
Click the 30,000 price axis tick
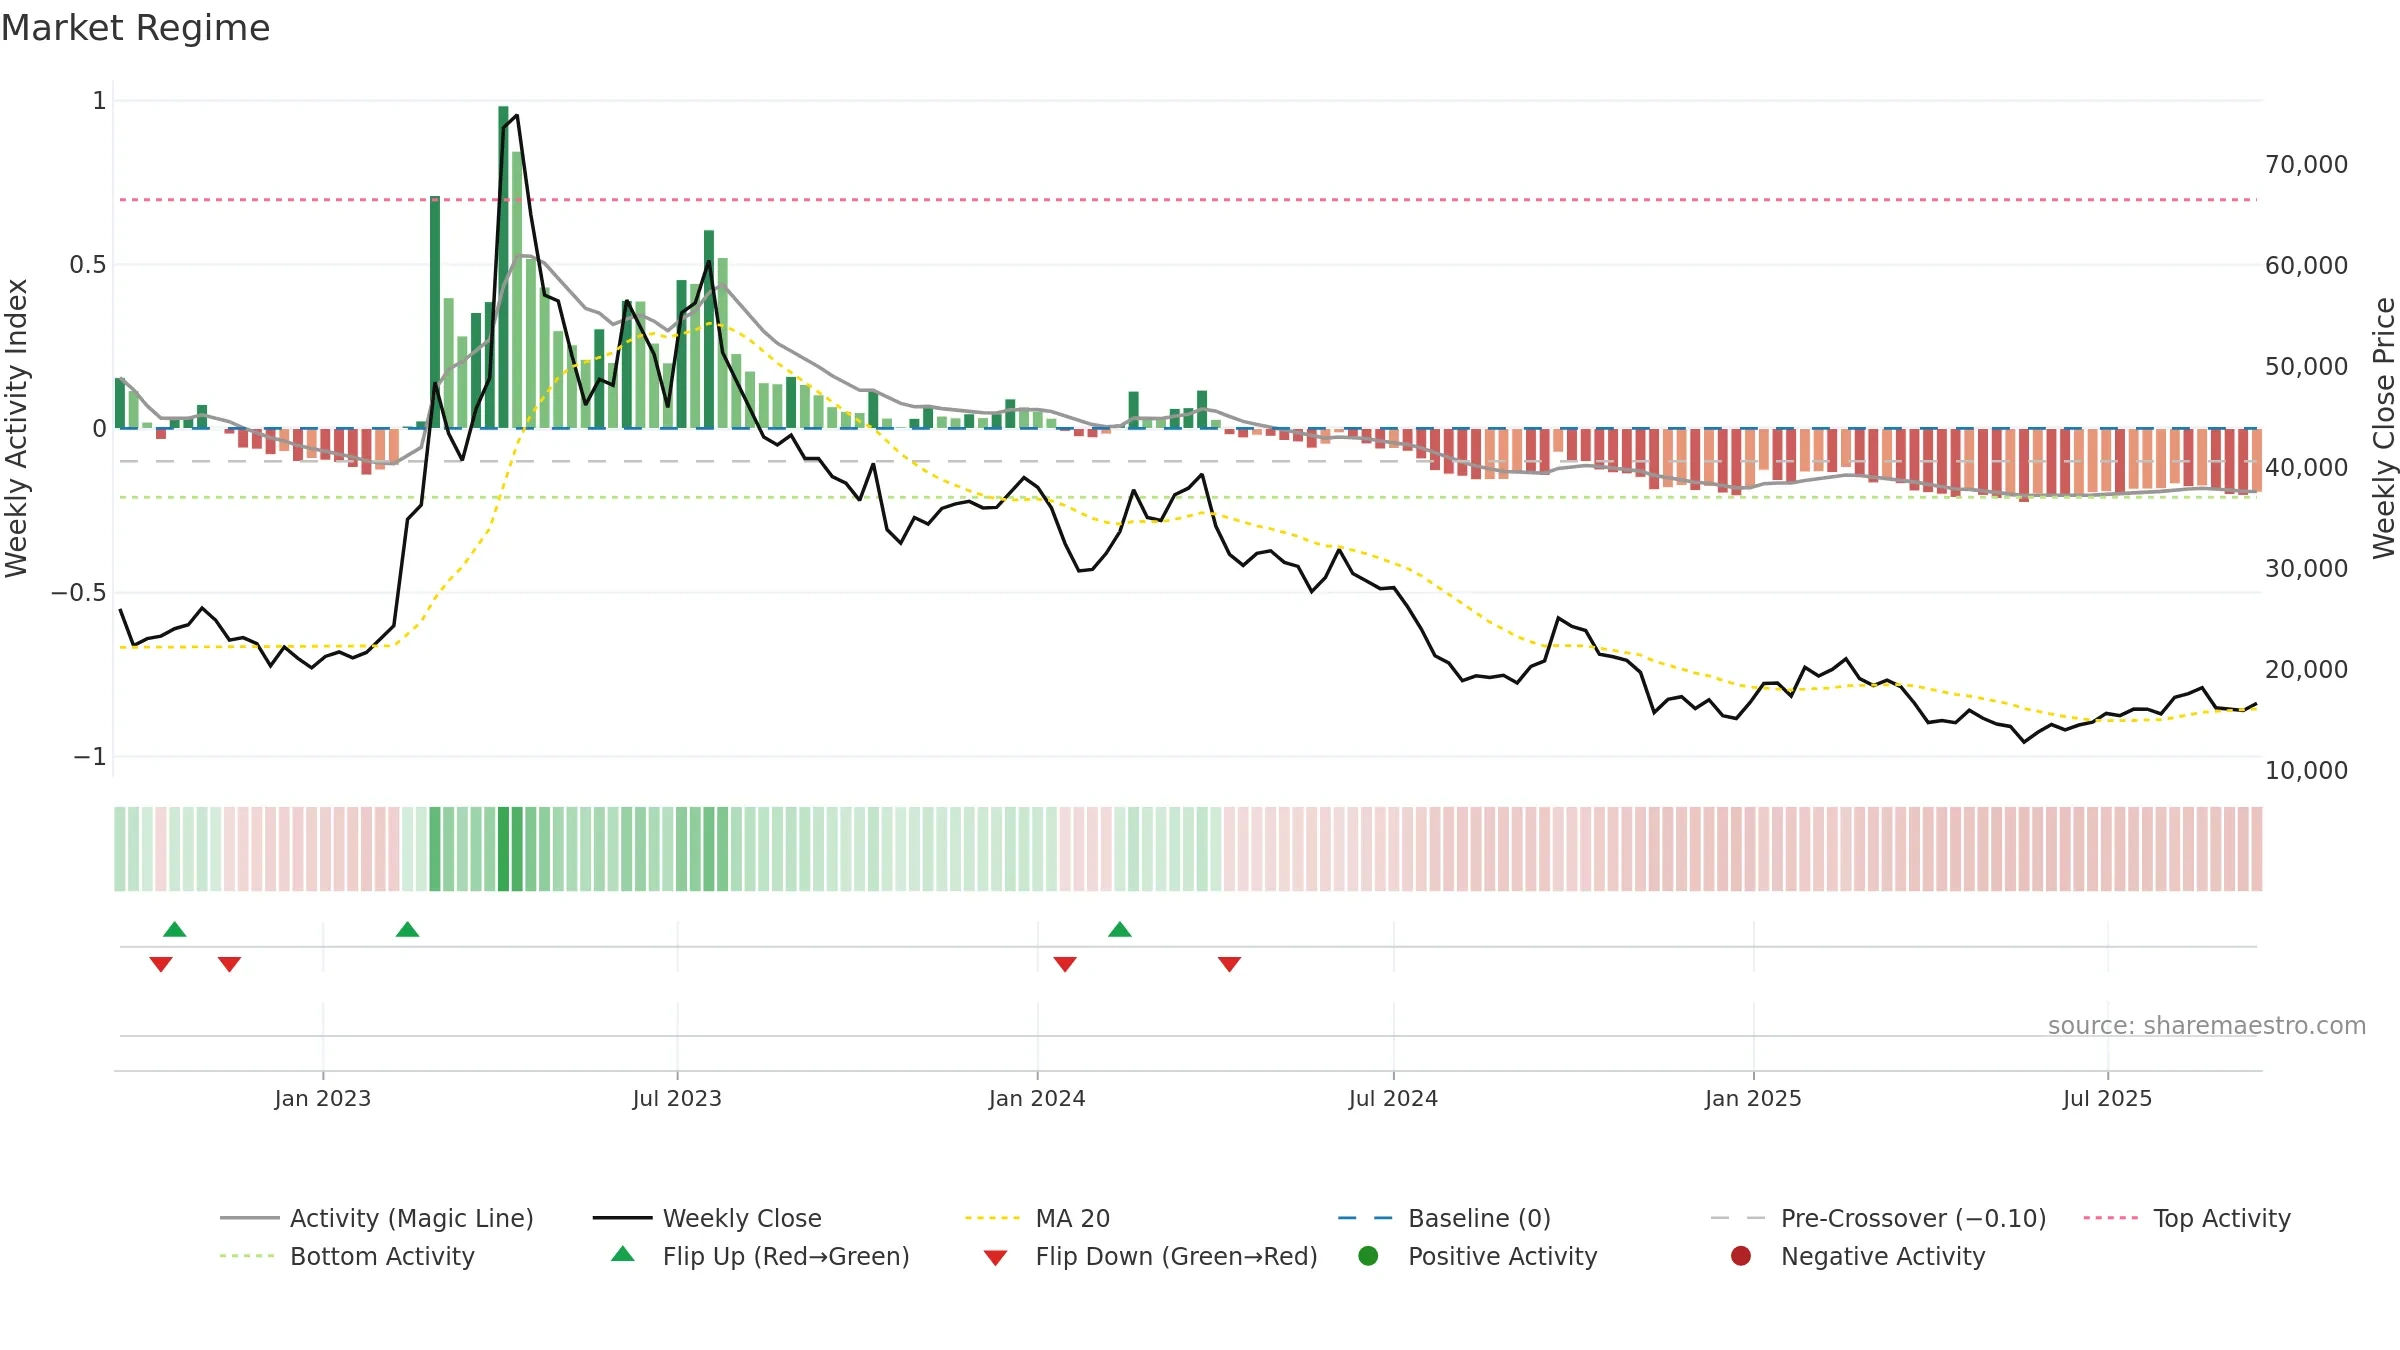(x=2307, y=568)
